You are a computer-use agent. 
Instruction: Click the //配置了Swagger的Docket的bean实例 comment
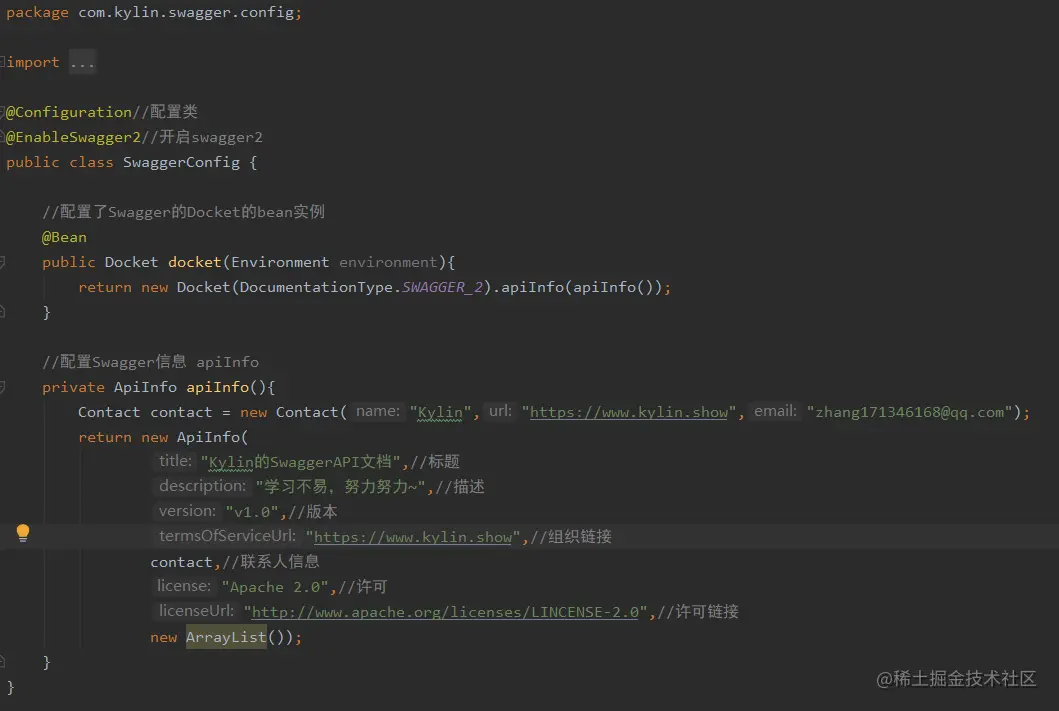[x=184, y=212]
